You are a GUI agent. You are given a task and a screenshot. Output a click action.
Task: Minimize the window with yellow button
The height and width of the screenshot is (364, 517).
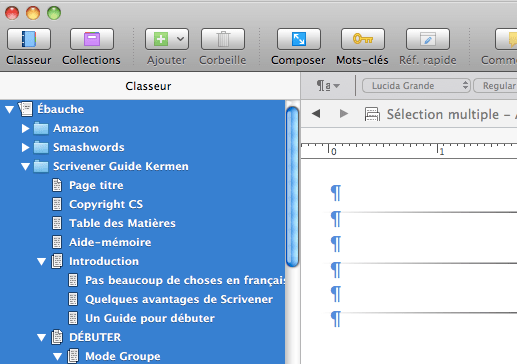click(33, 13)
